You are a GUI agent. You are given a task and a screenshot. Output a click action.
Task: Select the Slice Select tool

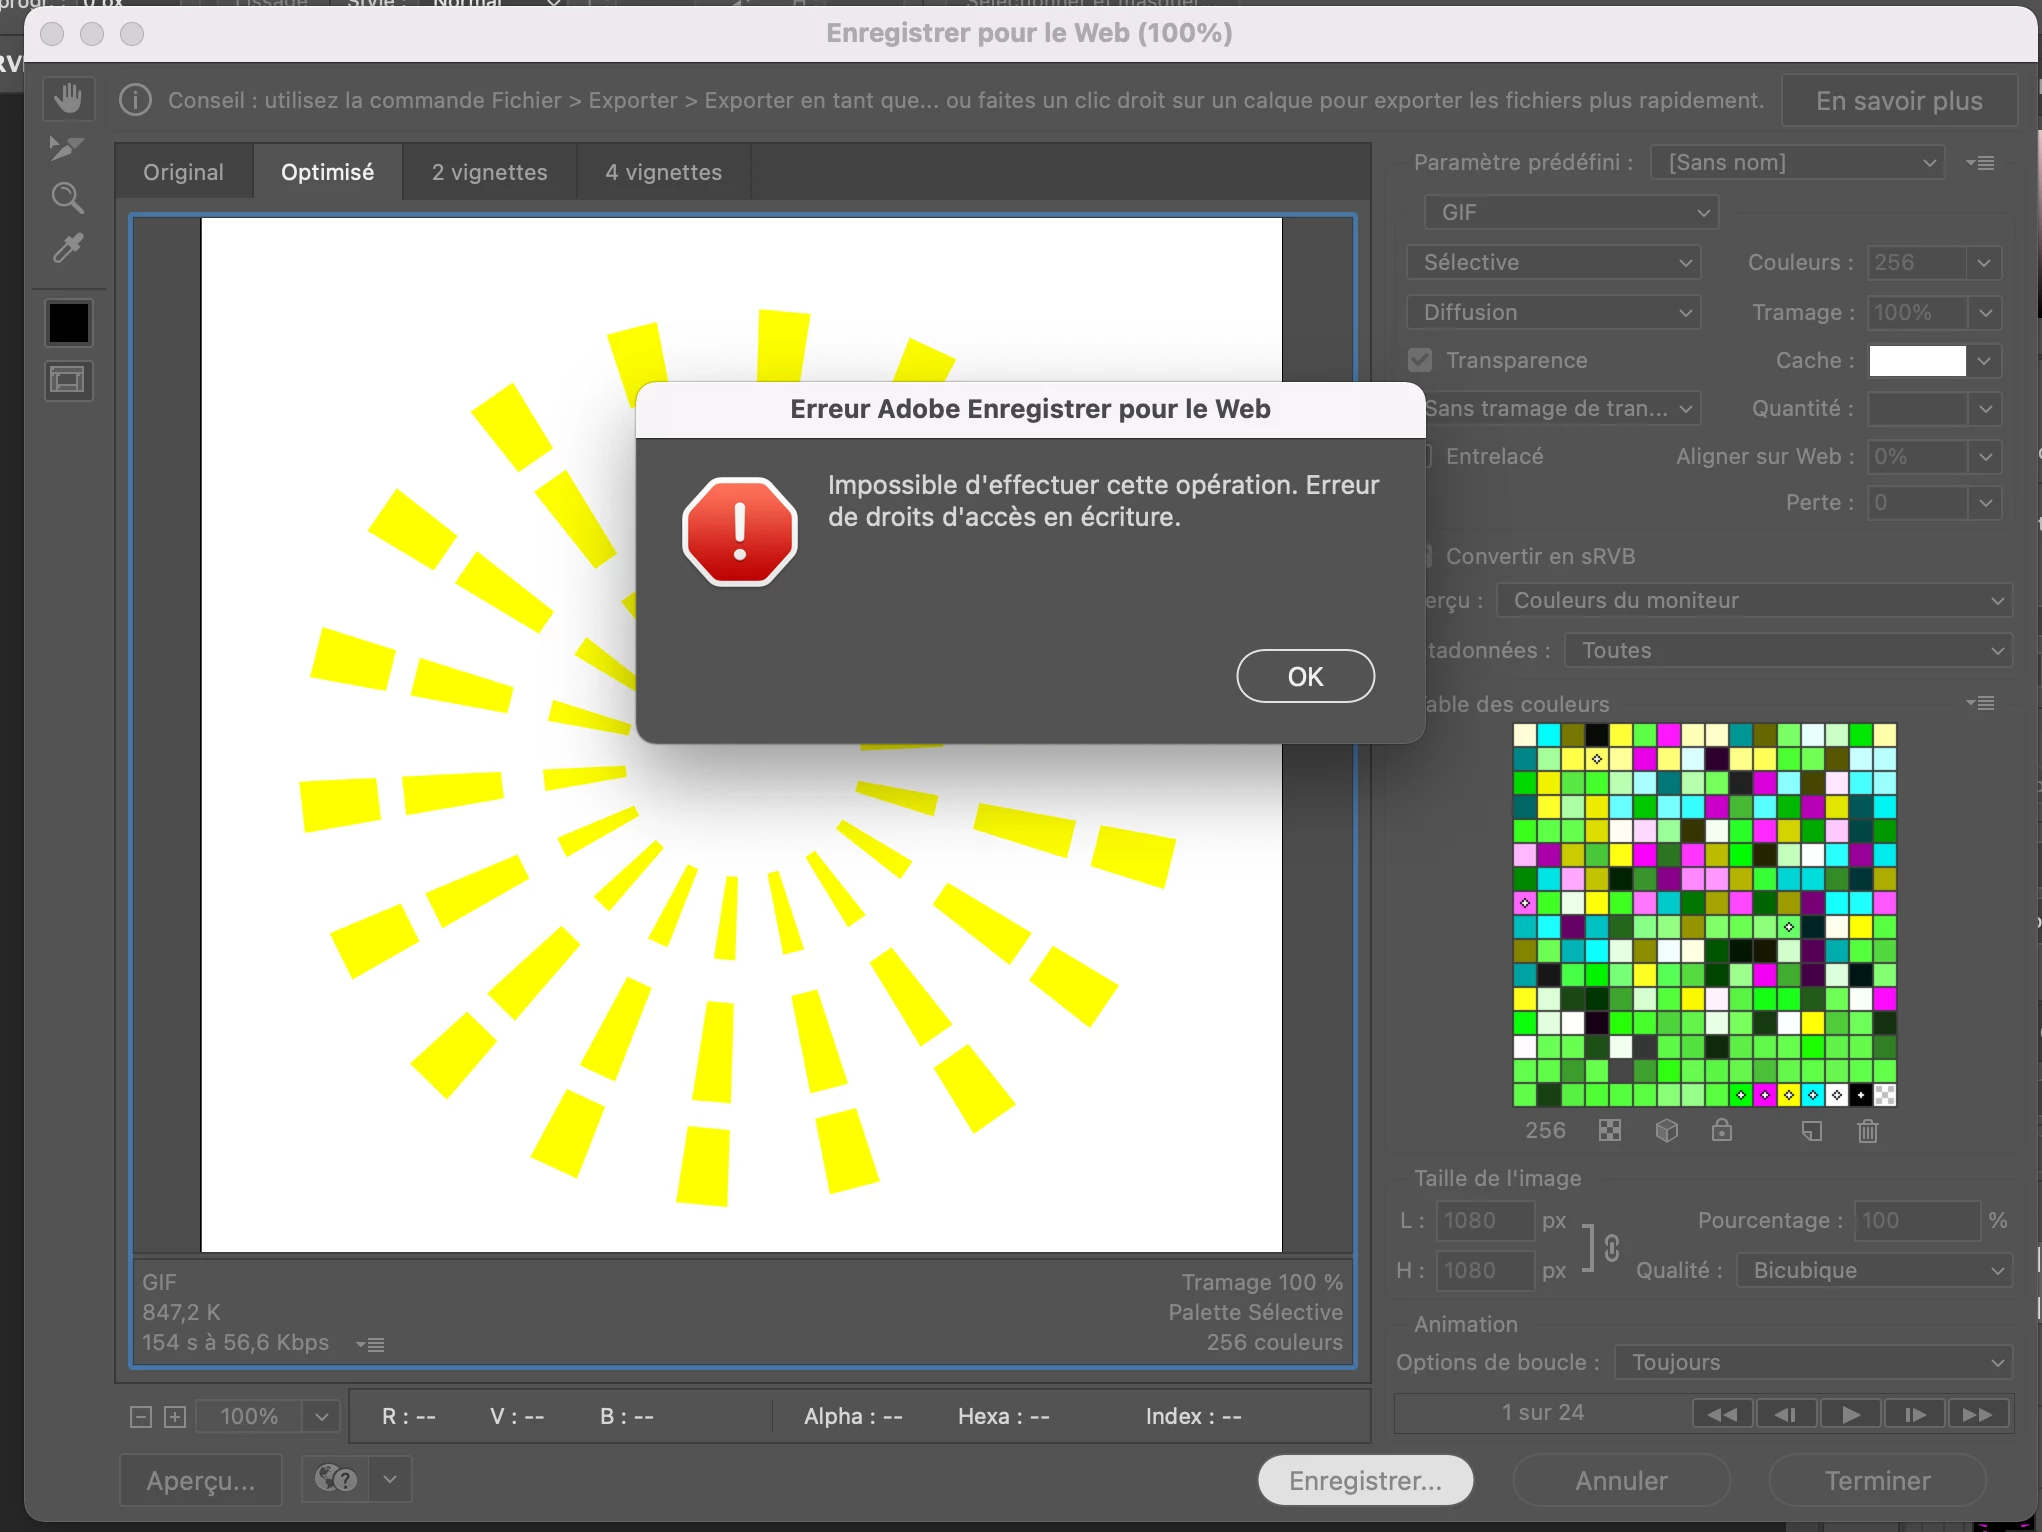pos(67,148)
